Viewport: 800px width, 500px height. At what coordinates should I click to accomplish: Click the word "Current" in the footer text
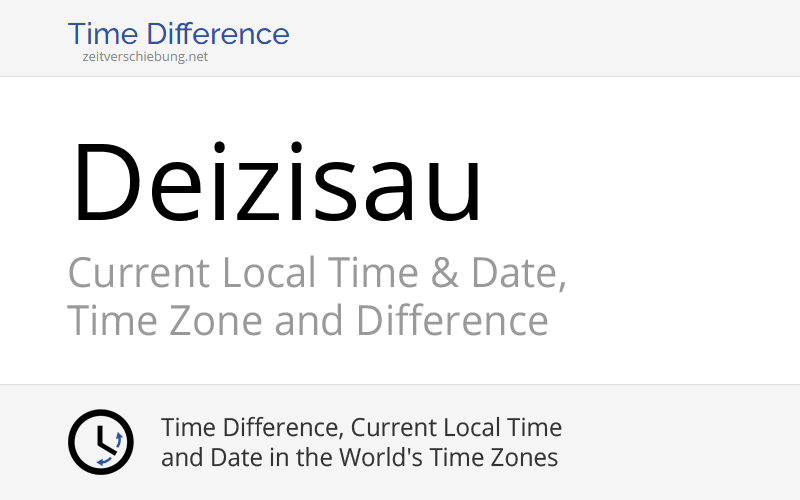(x=398, y=428)
